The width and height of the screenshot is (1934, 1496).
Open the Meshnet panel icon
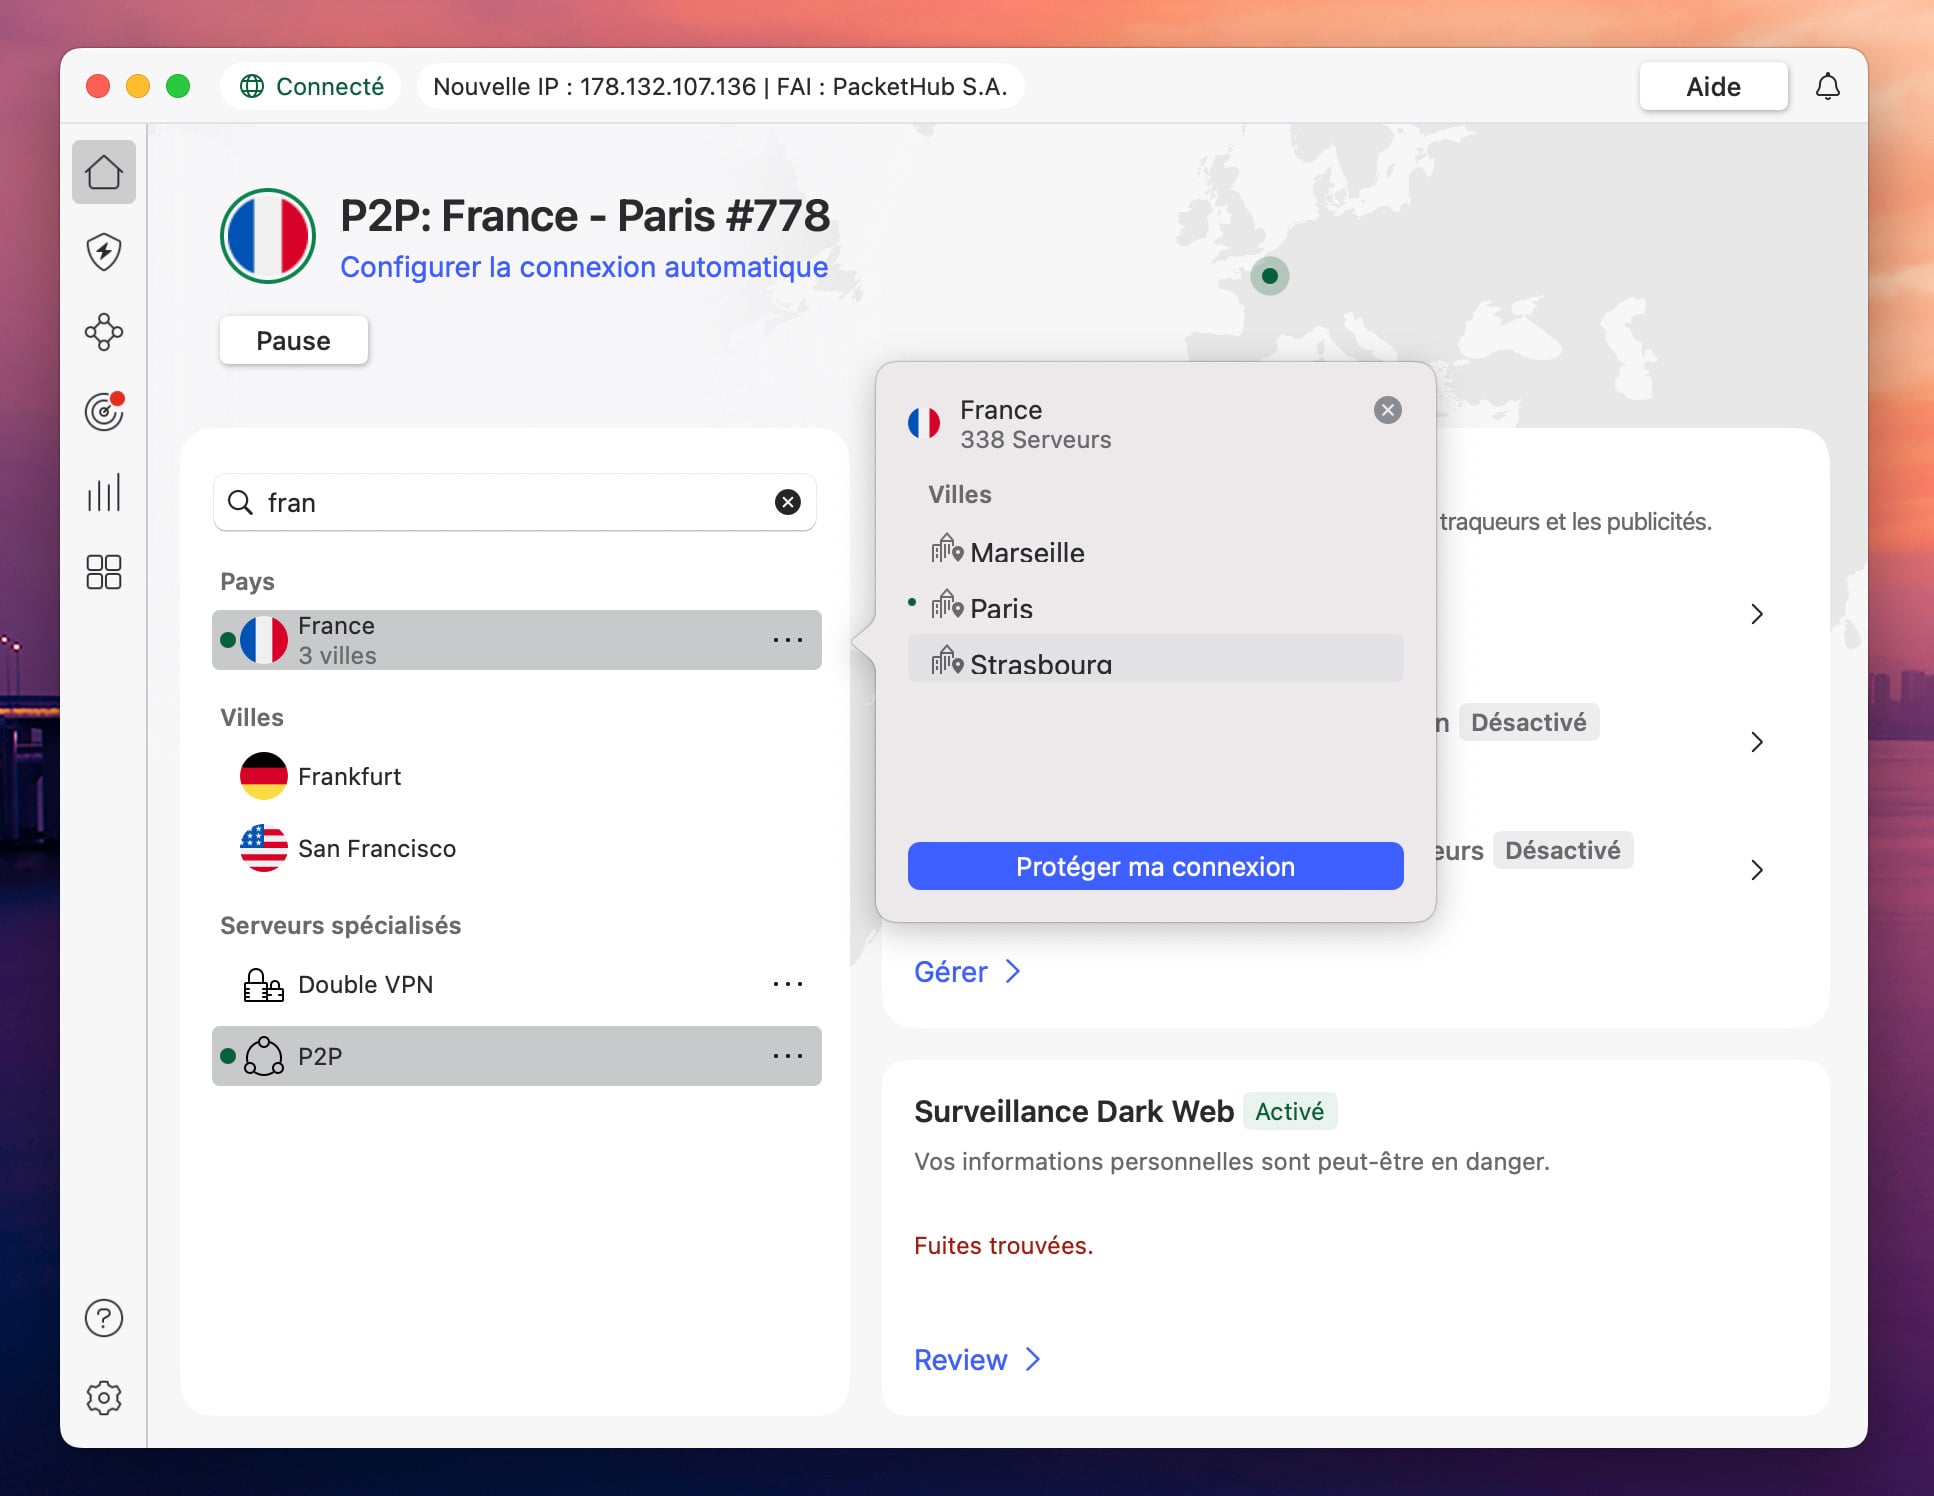[x=104, y=332]
